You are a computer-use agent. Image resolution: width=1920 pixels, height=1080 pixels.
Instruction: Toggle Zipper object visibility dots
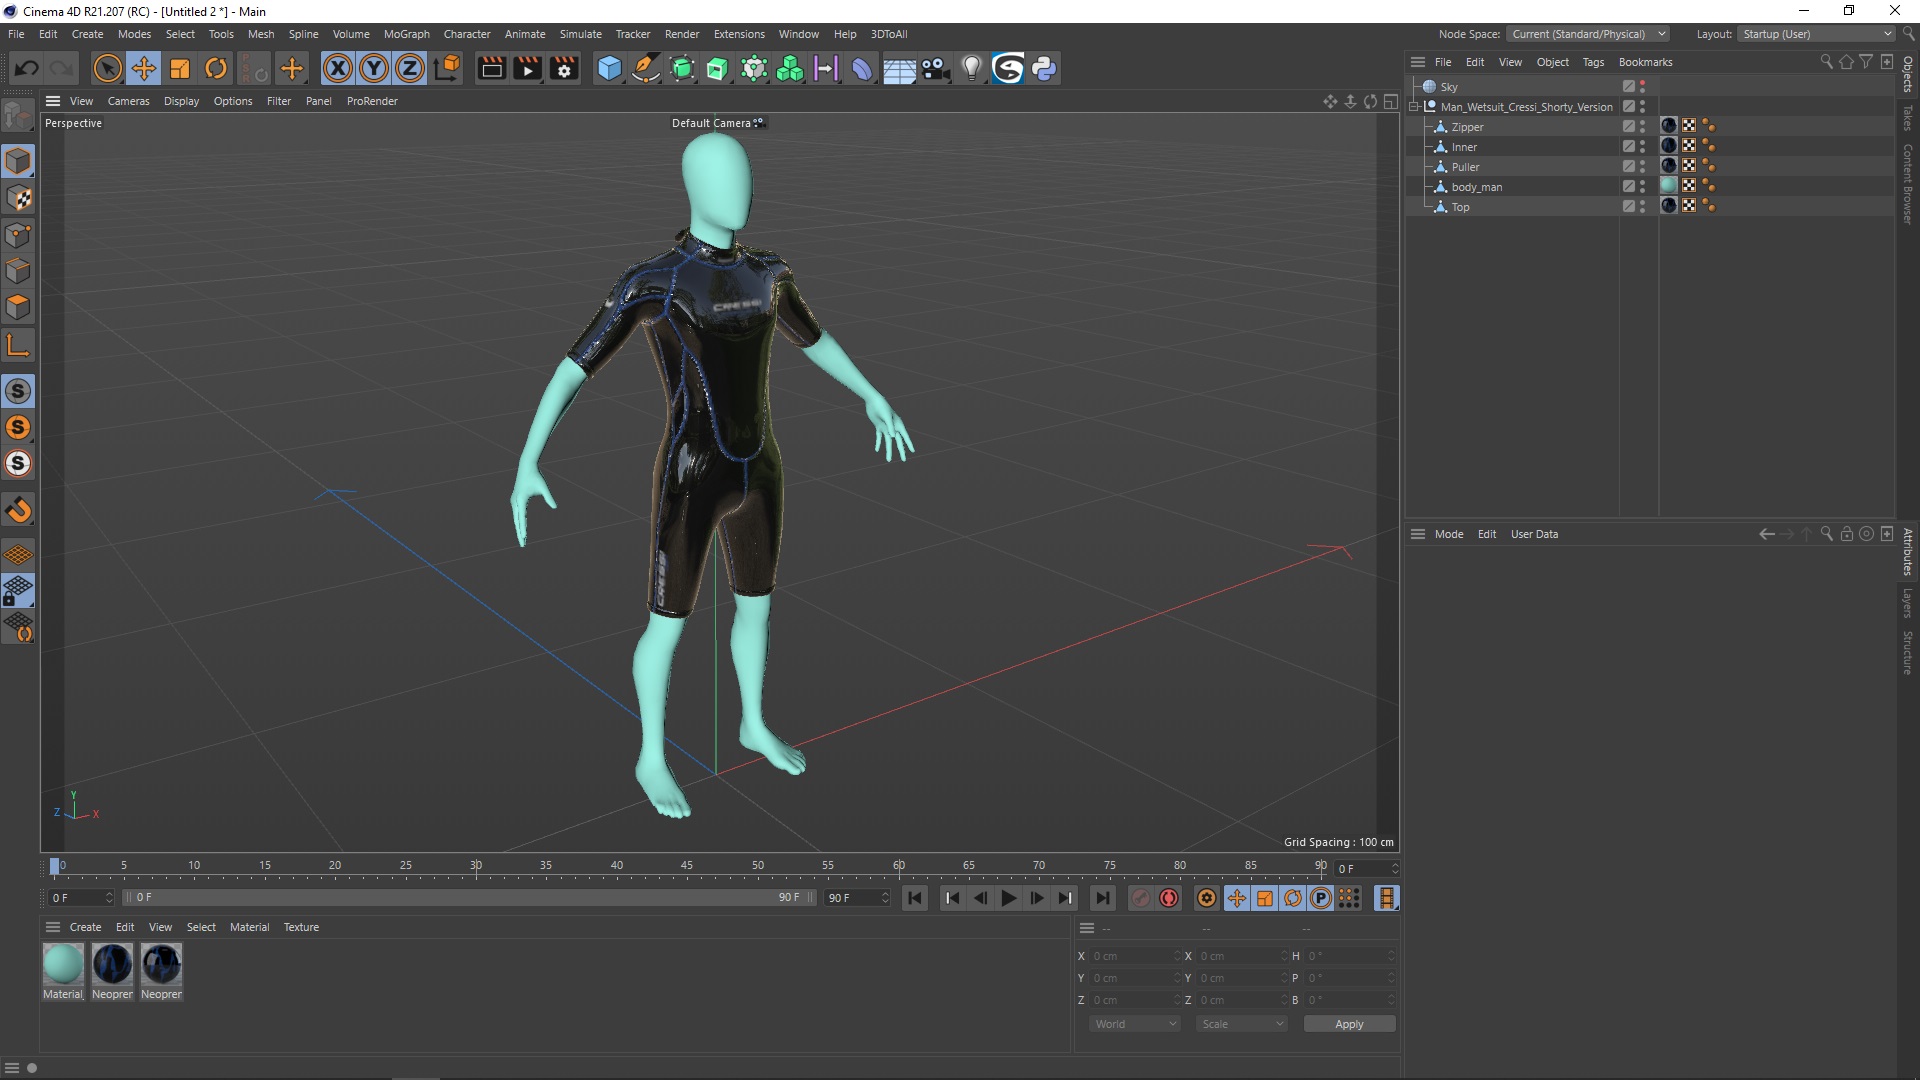(x=1642, y=127)
